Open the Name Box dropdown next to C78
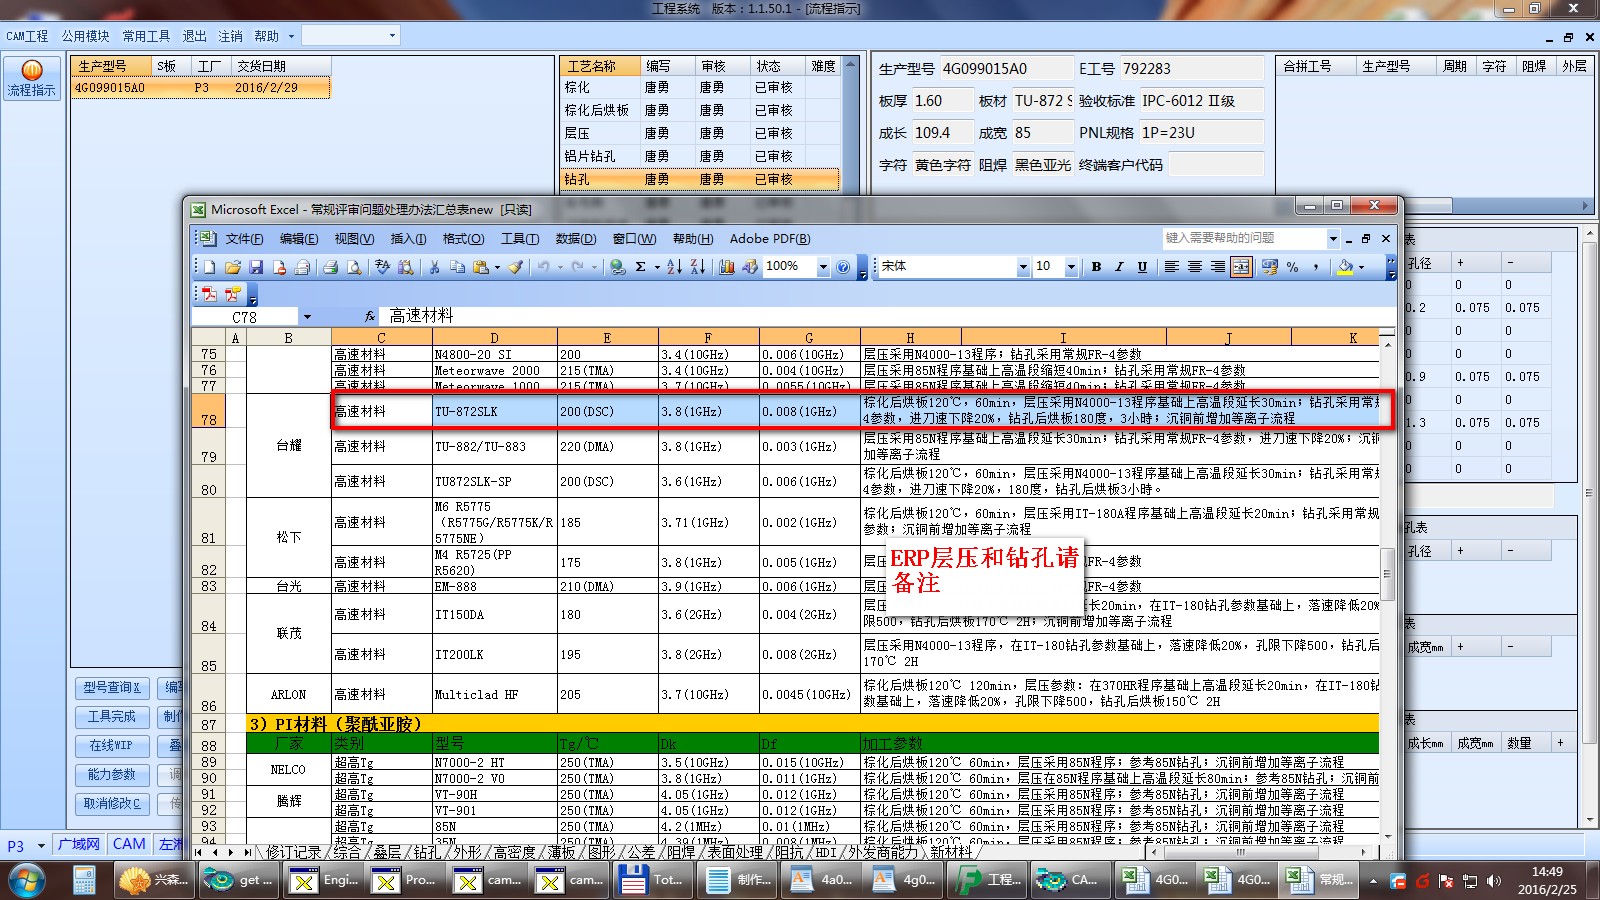 [307, 317]
